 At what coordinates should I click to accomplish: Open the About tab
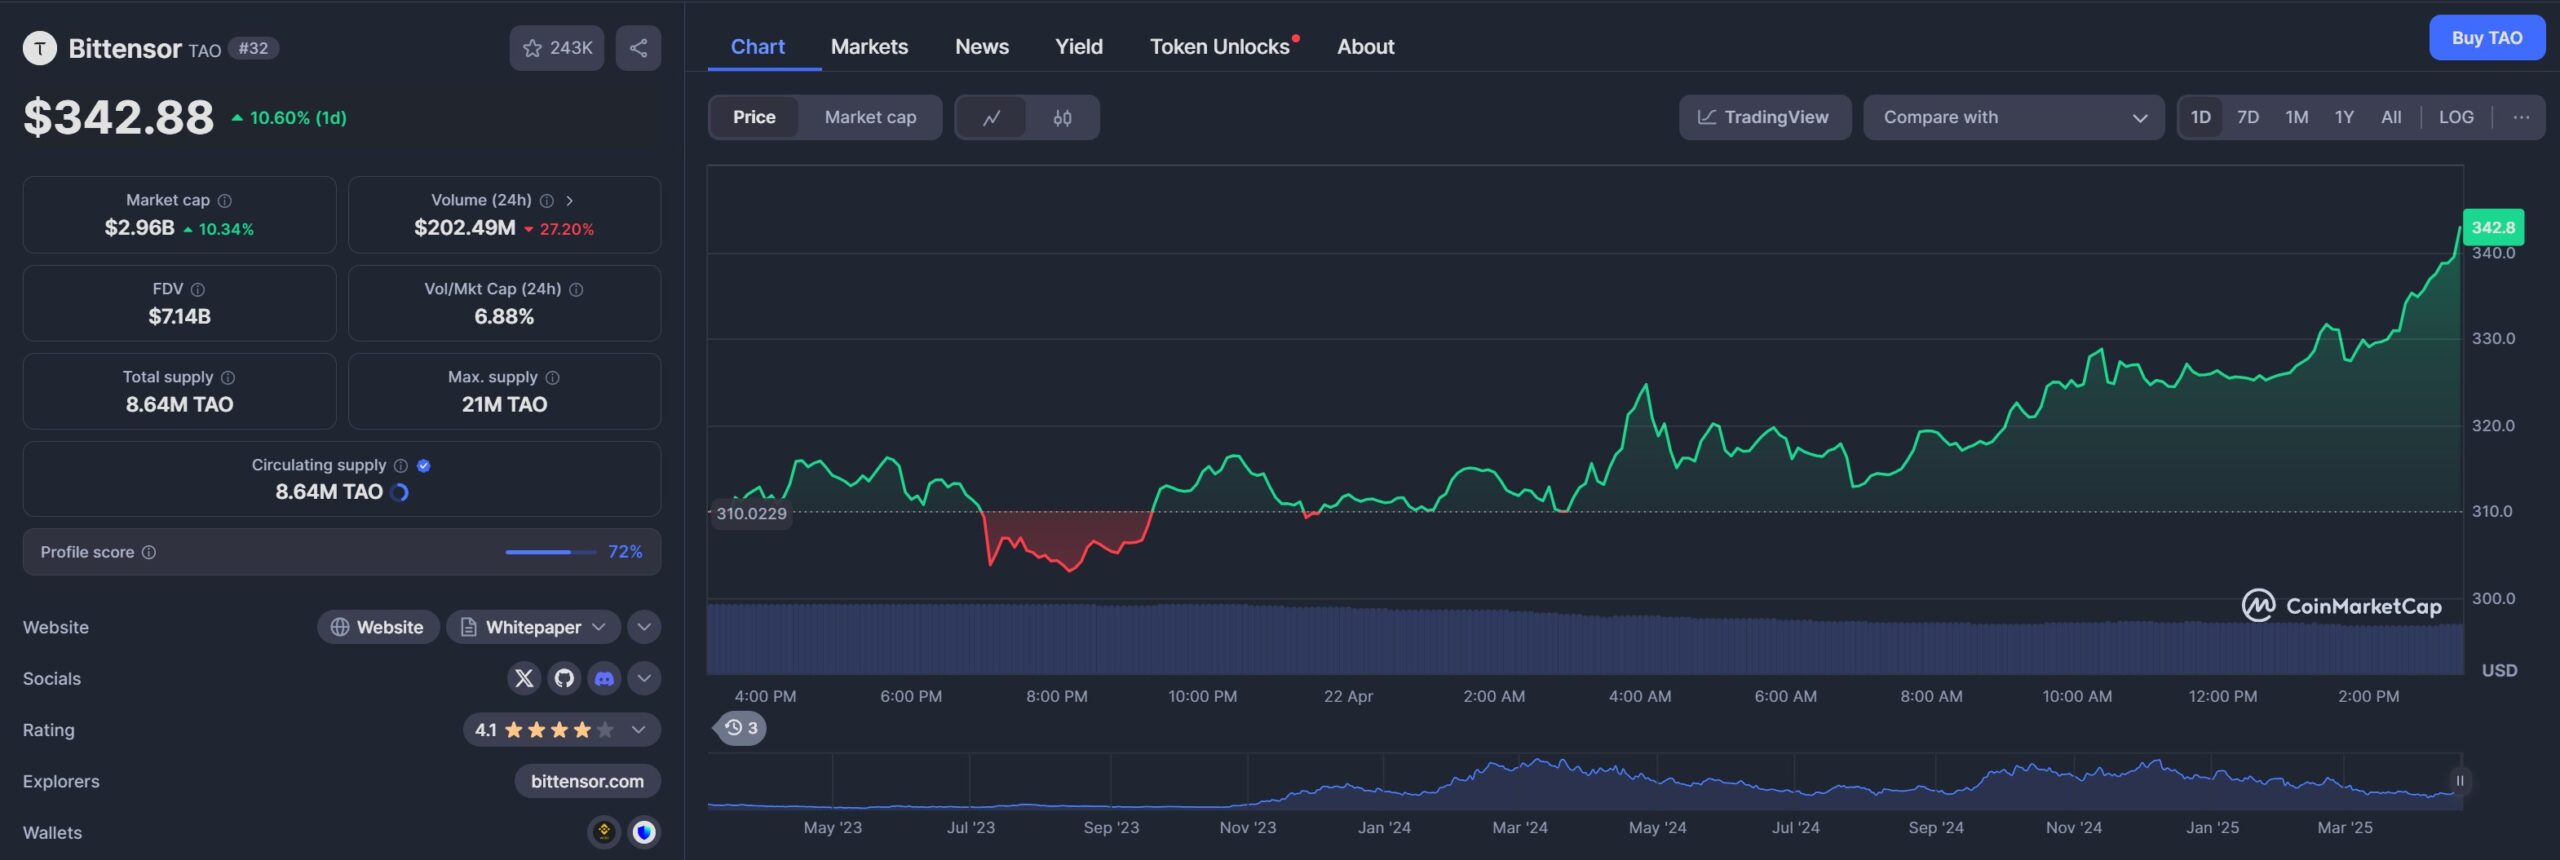(1365, 46)
